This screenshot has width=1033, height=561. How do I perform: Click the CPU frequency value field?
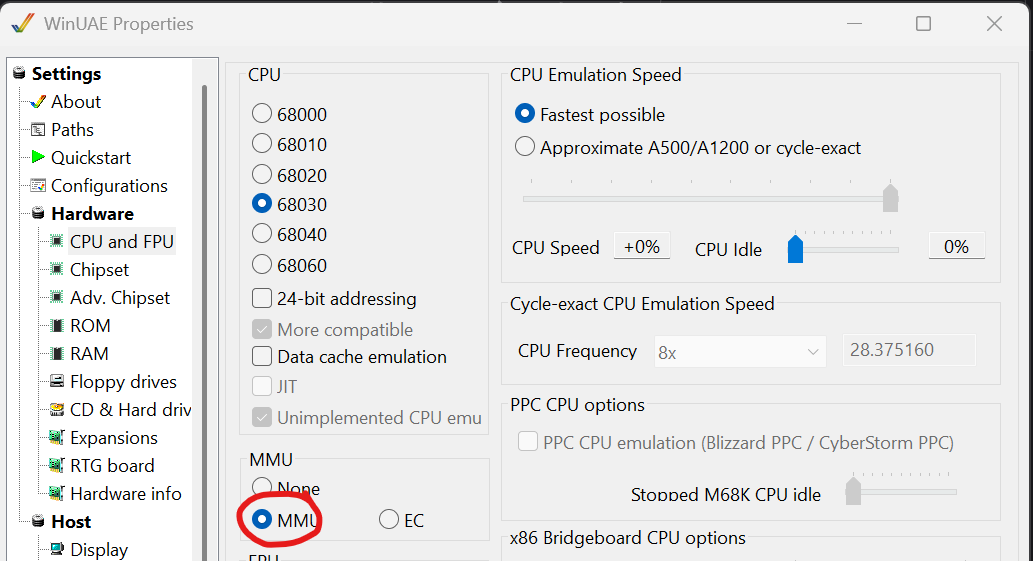pyautogui.click(x=909, y=351)
